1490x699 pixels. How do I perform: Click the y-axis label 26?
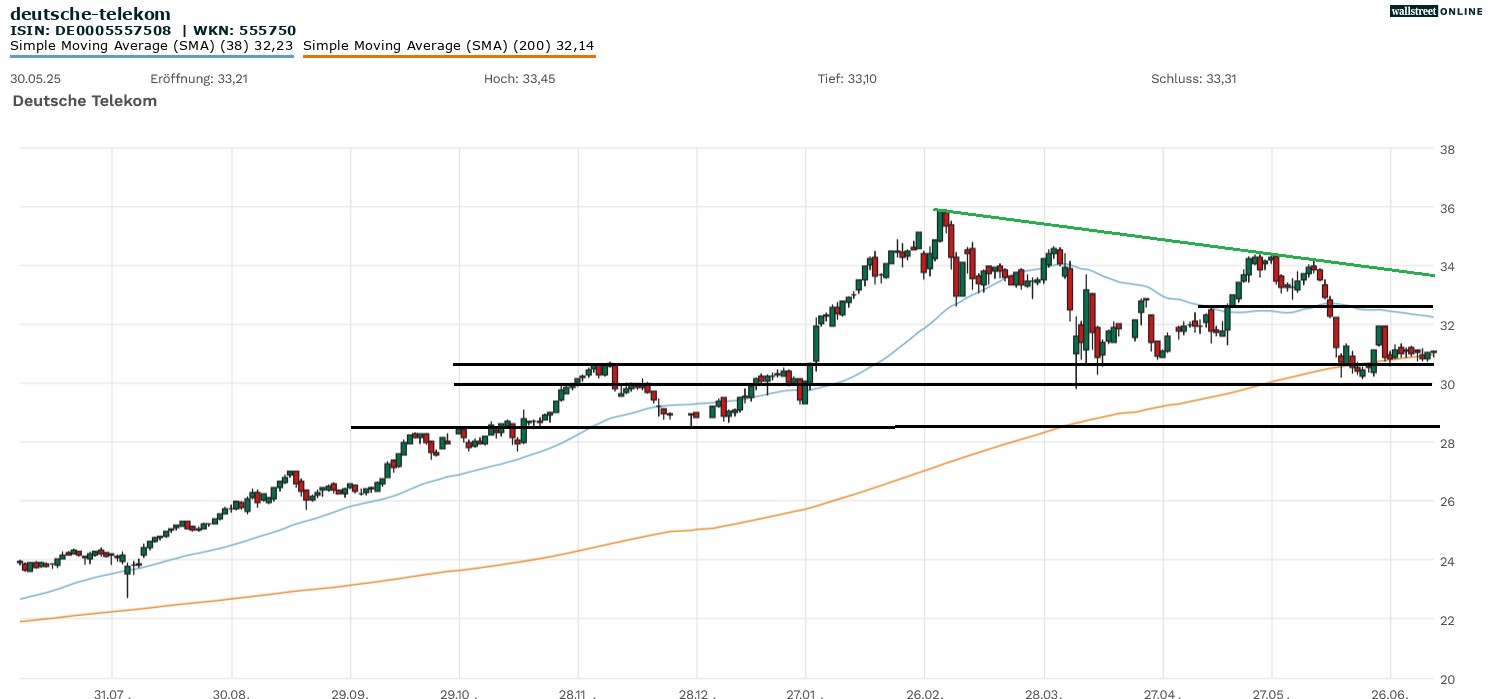tap(1446, 502)
